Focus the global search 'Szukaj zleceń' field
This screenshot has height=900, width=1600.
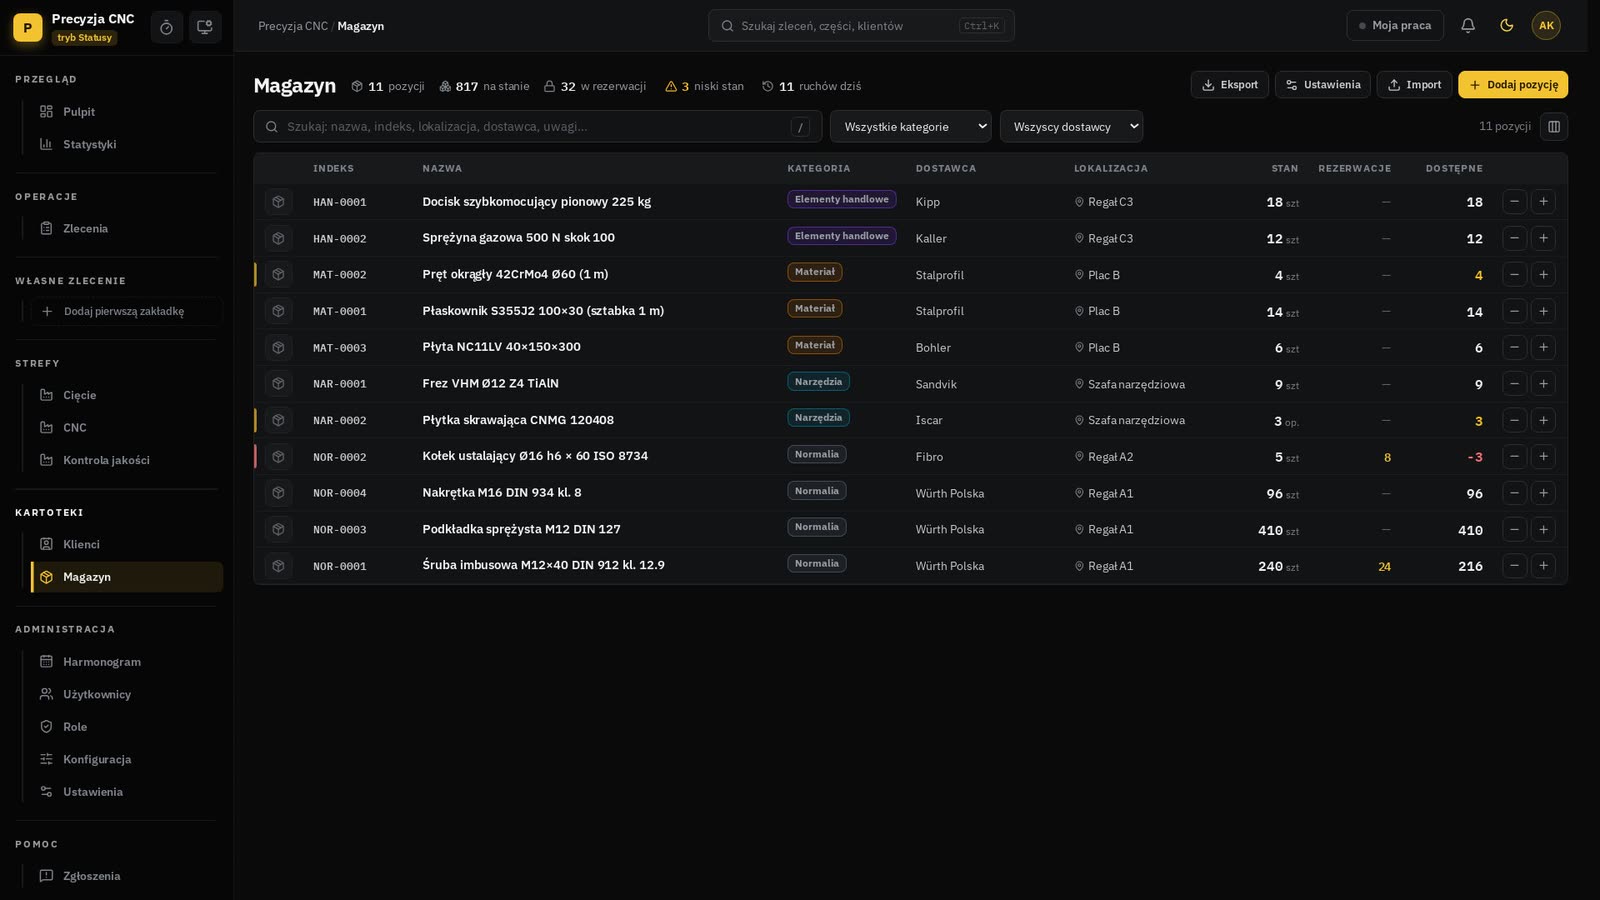click(861, 26)
